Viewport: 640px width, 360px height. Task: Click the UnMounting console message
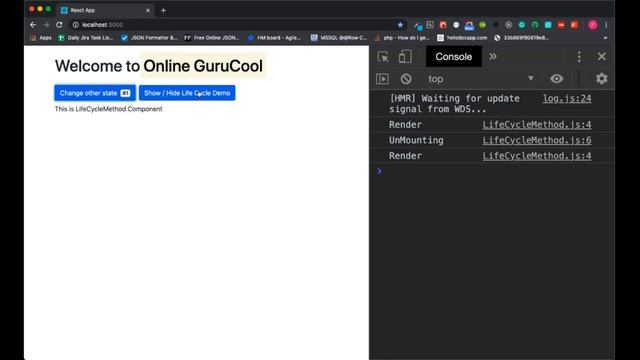point(416,140)
